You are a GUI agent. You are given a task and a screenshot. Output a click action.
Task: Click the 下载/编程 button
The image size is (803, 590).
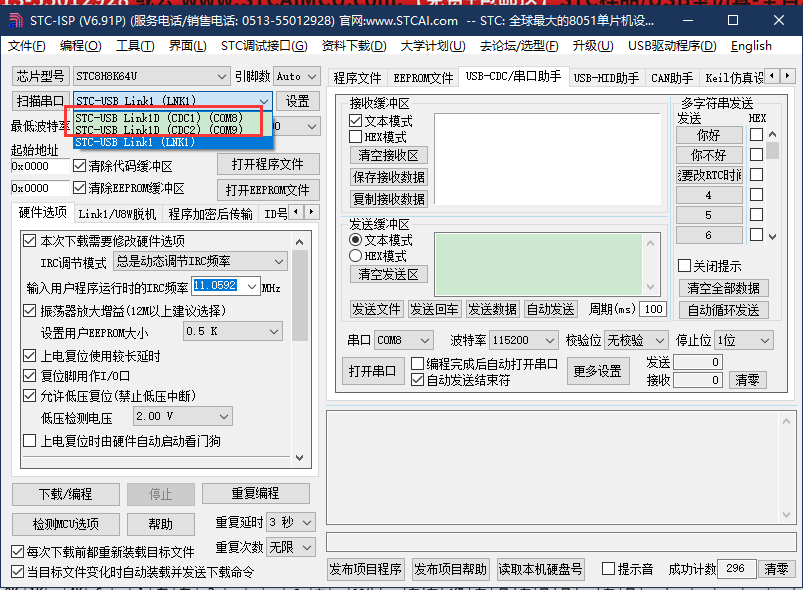point(66,494)
